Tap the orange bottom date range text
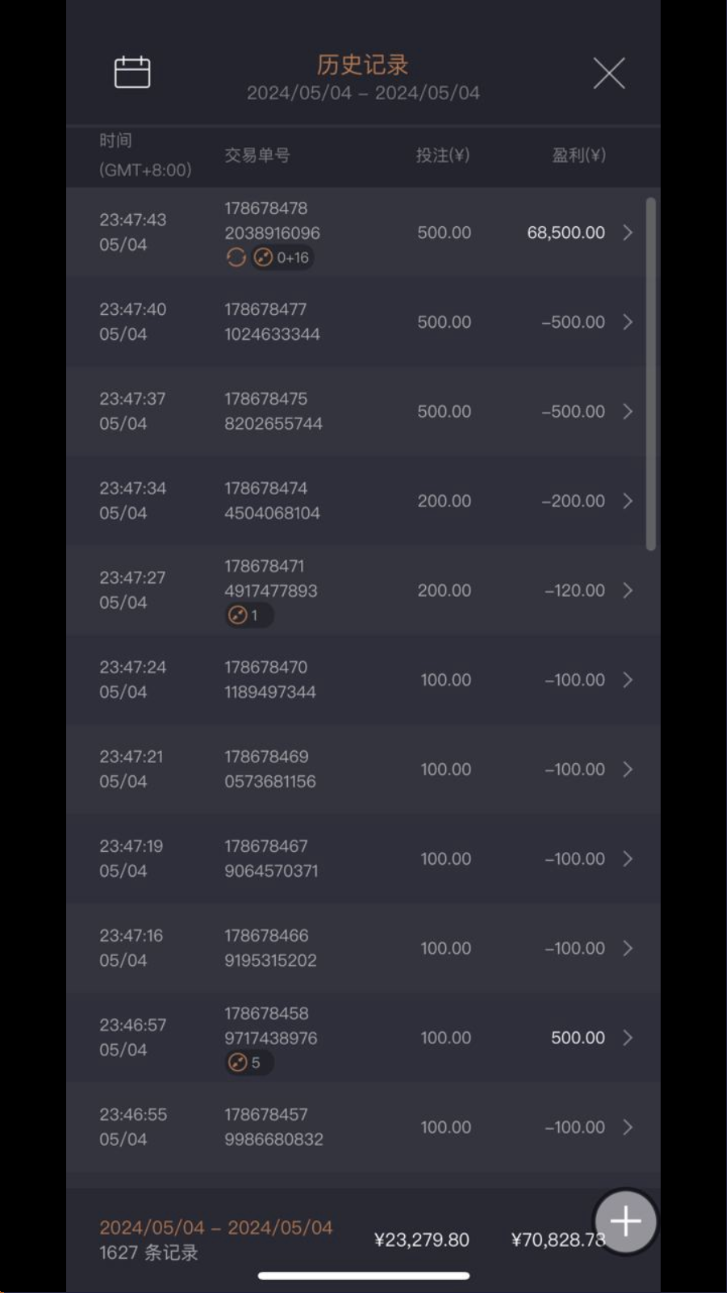This screenshot has height=1293, width=727. (216, 1228)
